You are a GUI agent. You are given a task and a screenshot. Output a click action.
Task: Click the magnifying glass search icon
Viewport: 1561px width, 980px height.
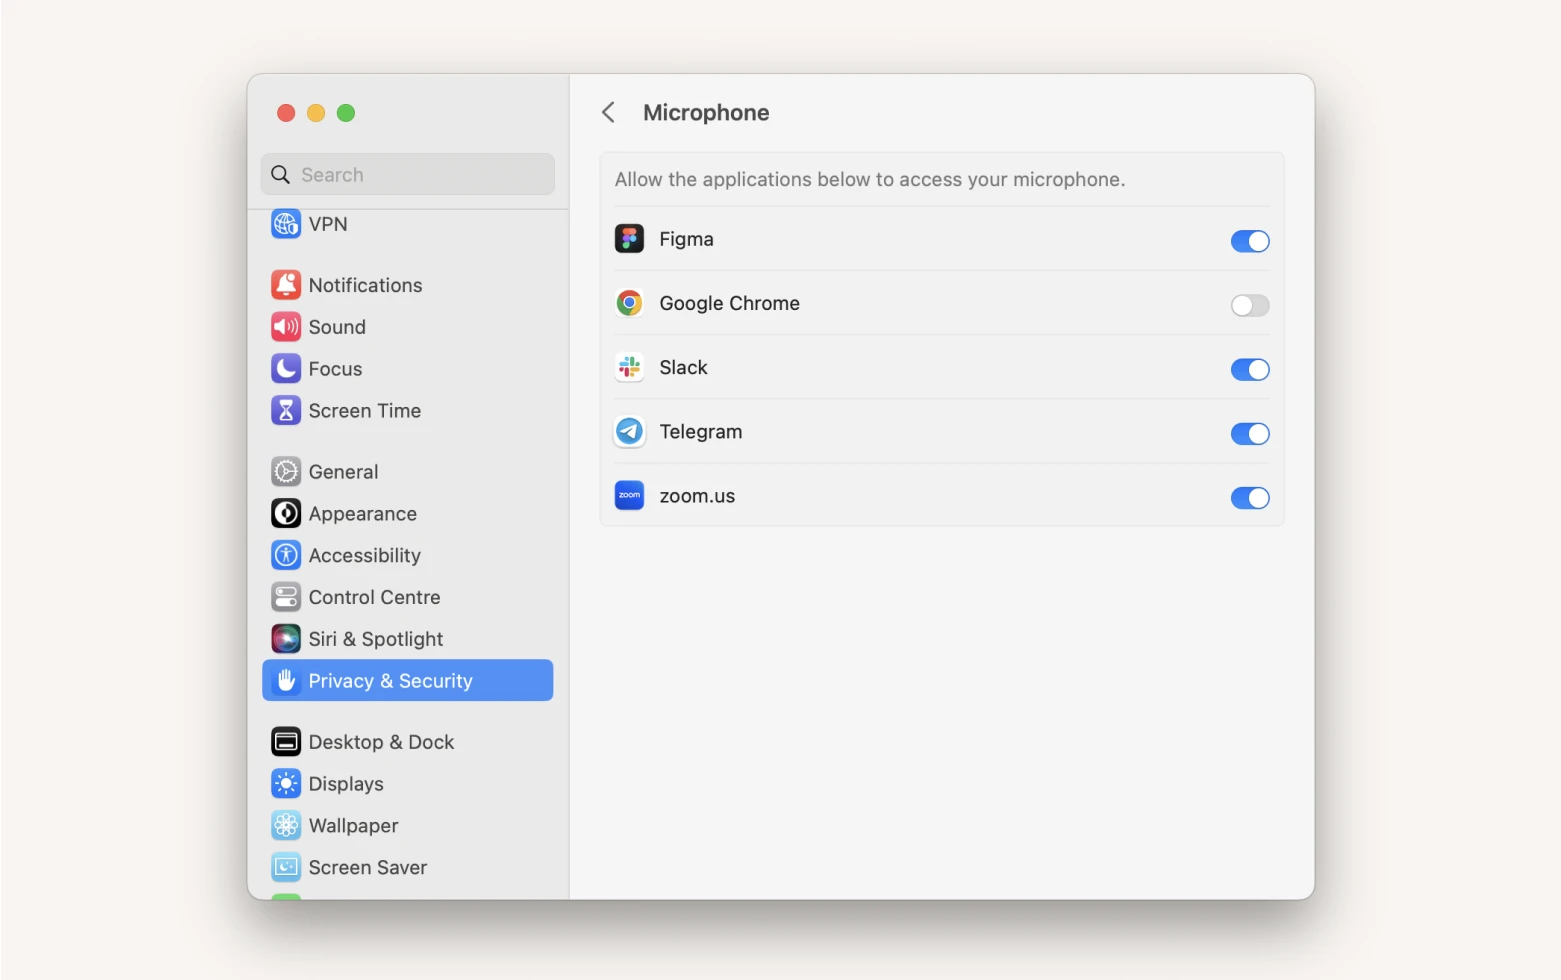281,175
